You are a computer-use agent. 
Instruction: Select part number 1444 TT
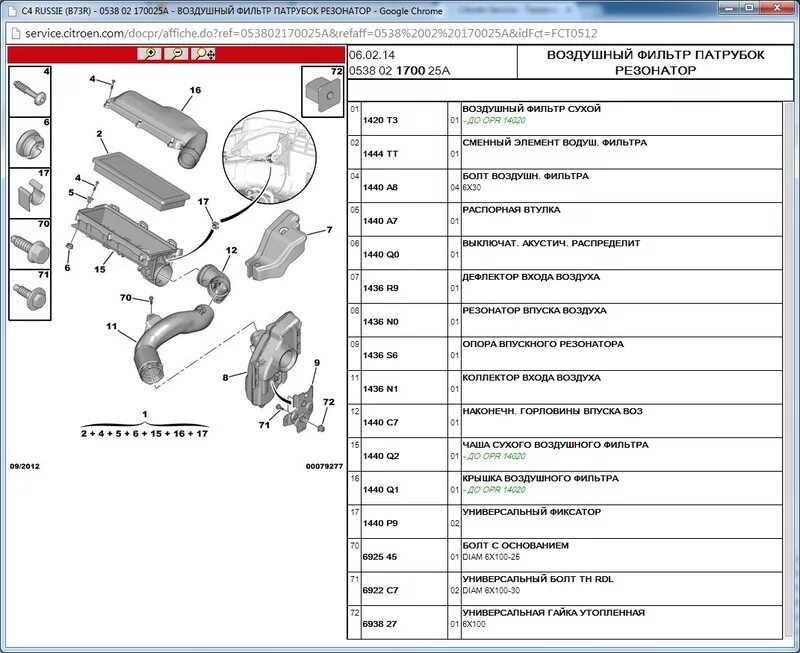[x=380, y=154]
